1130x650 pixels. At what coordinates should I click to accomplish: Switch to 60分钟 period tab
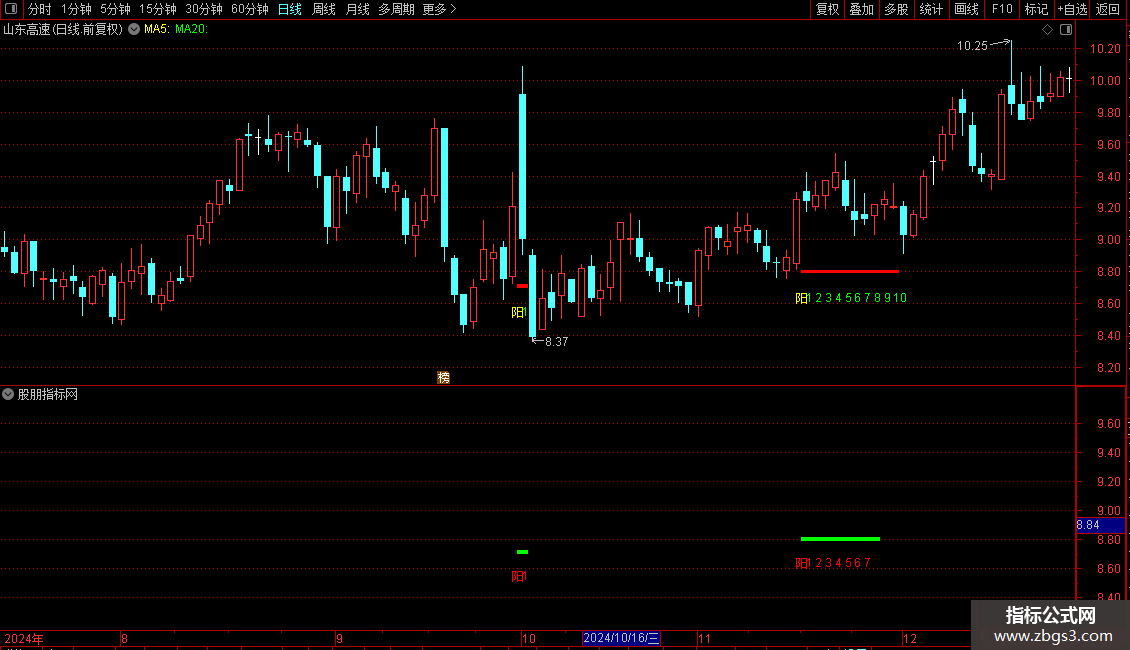pos(250,9)
